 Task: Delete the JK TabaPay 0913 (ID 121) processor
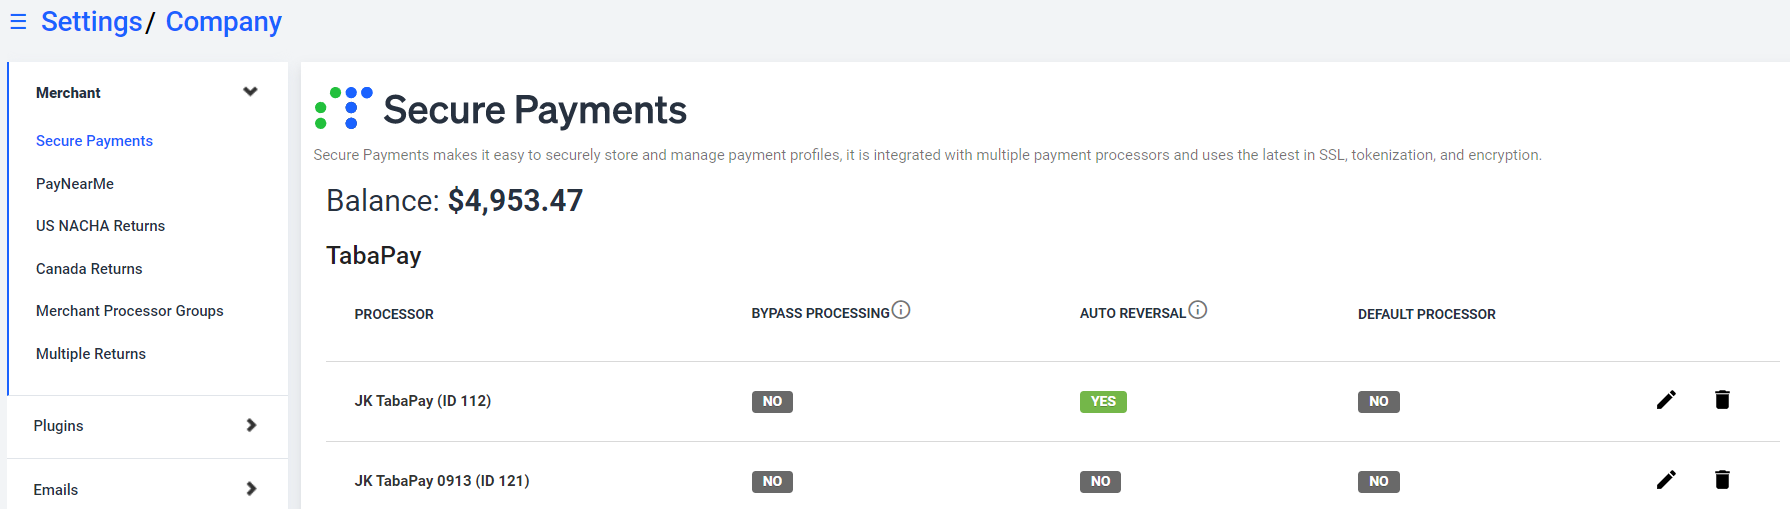click(x=1722, y=480)
